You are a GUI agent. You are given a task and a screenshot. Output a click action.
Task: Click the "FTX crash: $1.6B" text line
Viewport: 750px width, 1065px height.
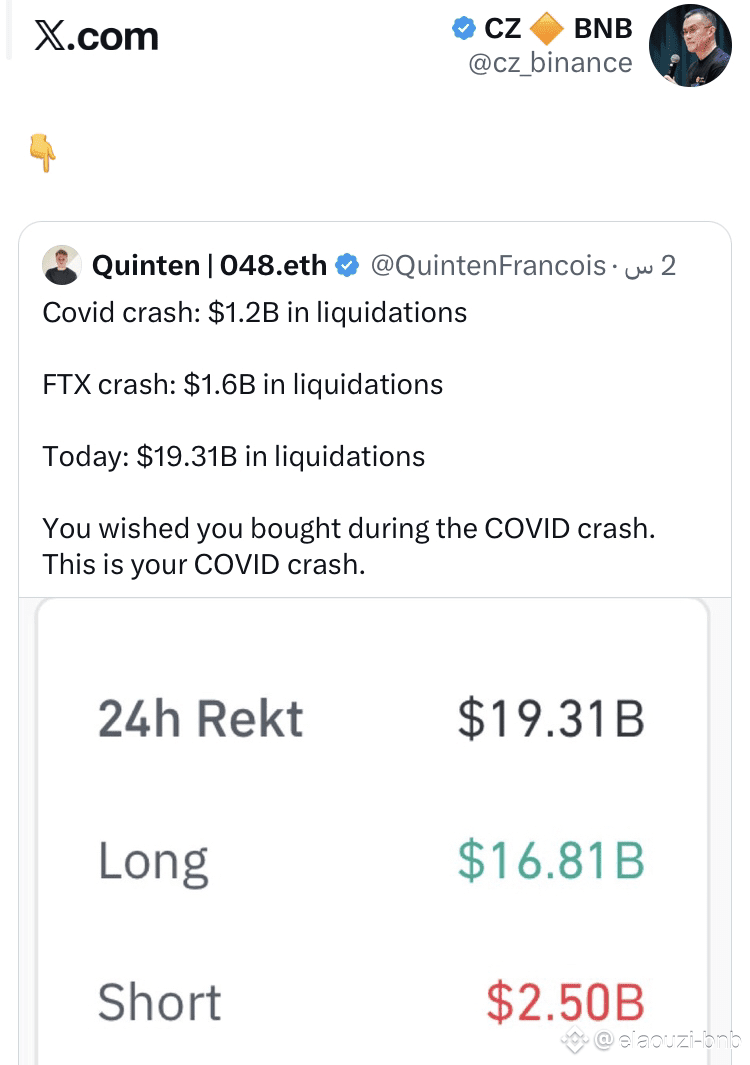[242, 385]
